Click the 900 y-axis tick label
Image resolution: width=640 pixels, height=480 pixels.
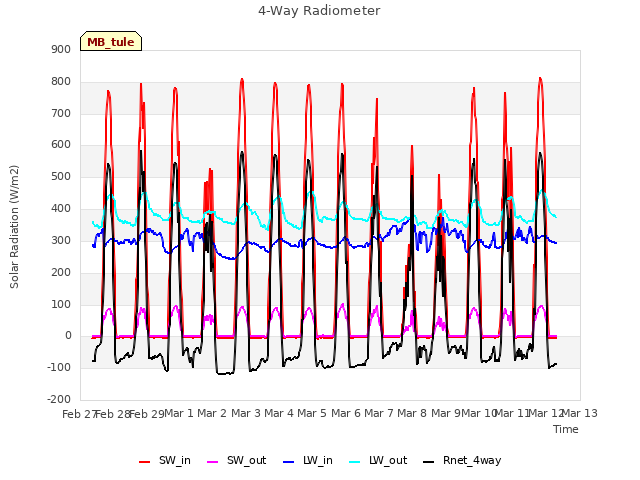pyautogui.click(x=61, y=50)
